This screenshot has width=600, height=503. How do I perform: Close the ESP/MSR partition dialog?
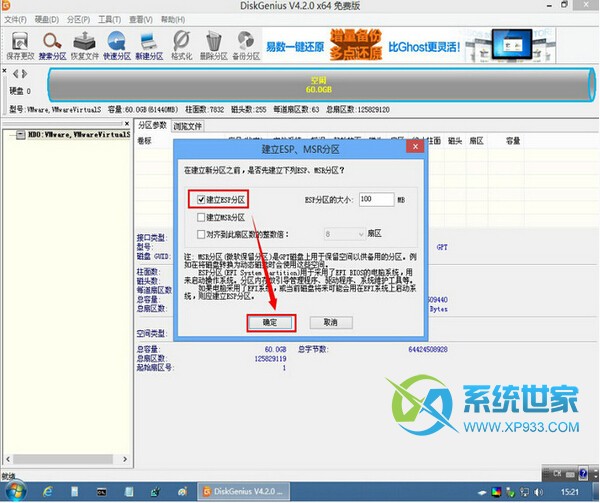(415, 147)
